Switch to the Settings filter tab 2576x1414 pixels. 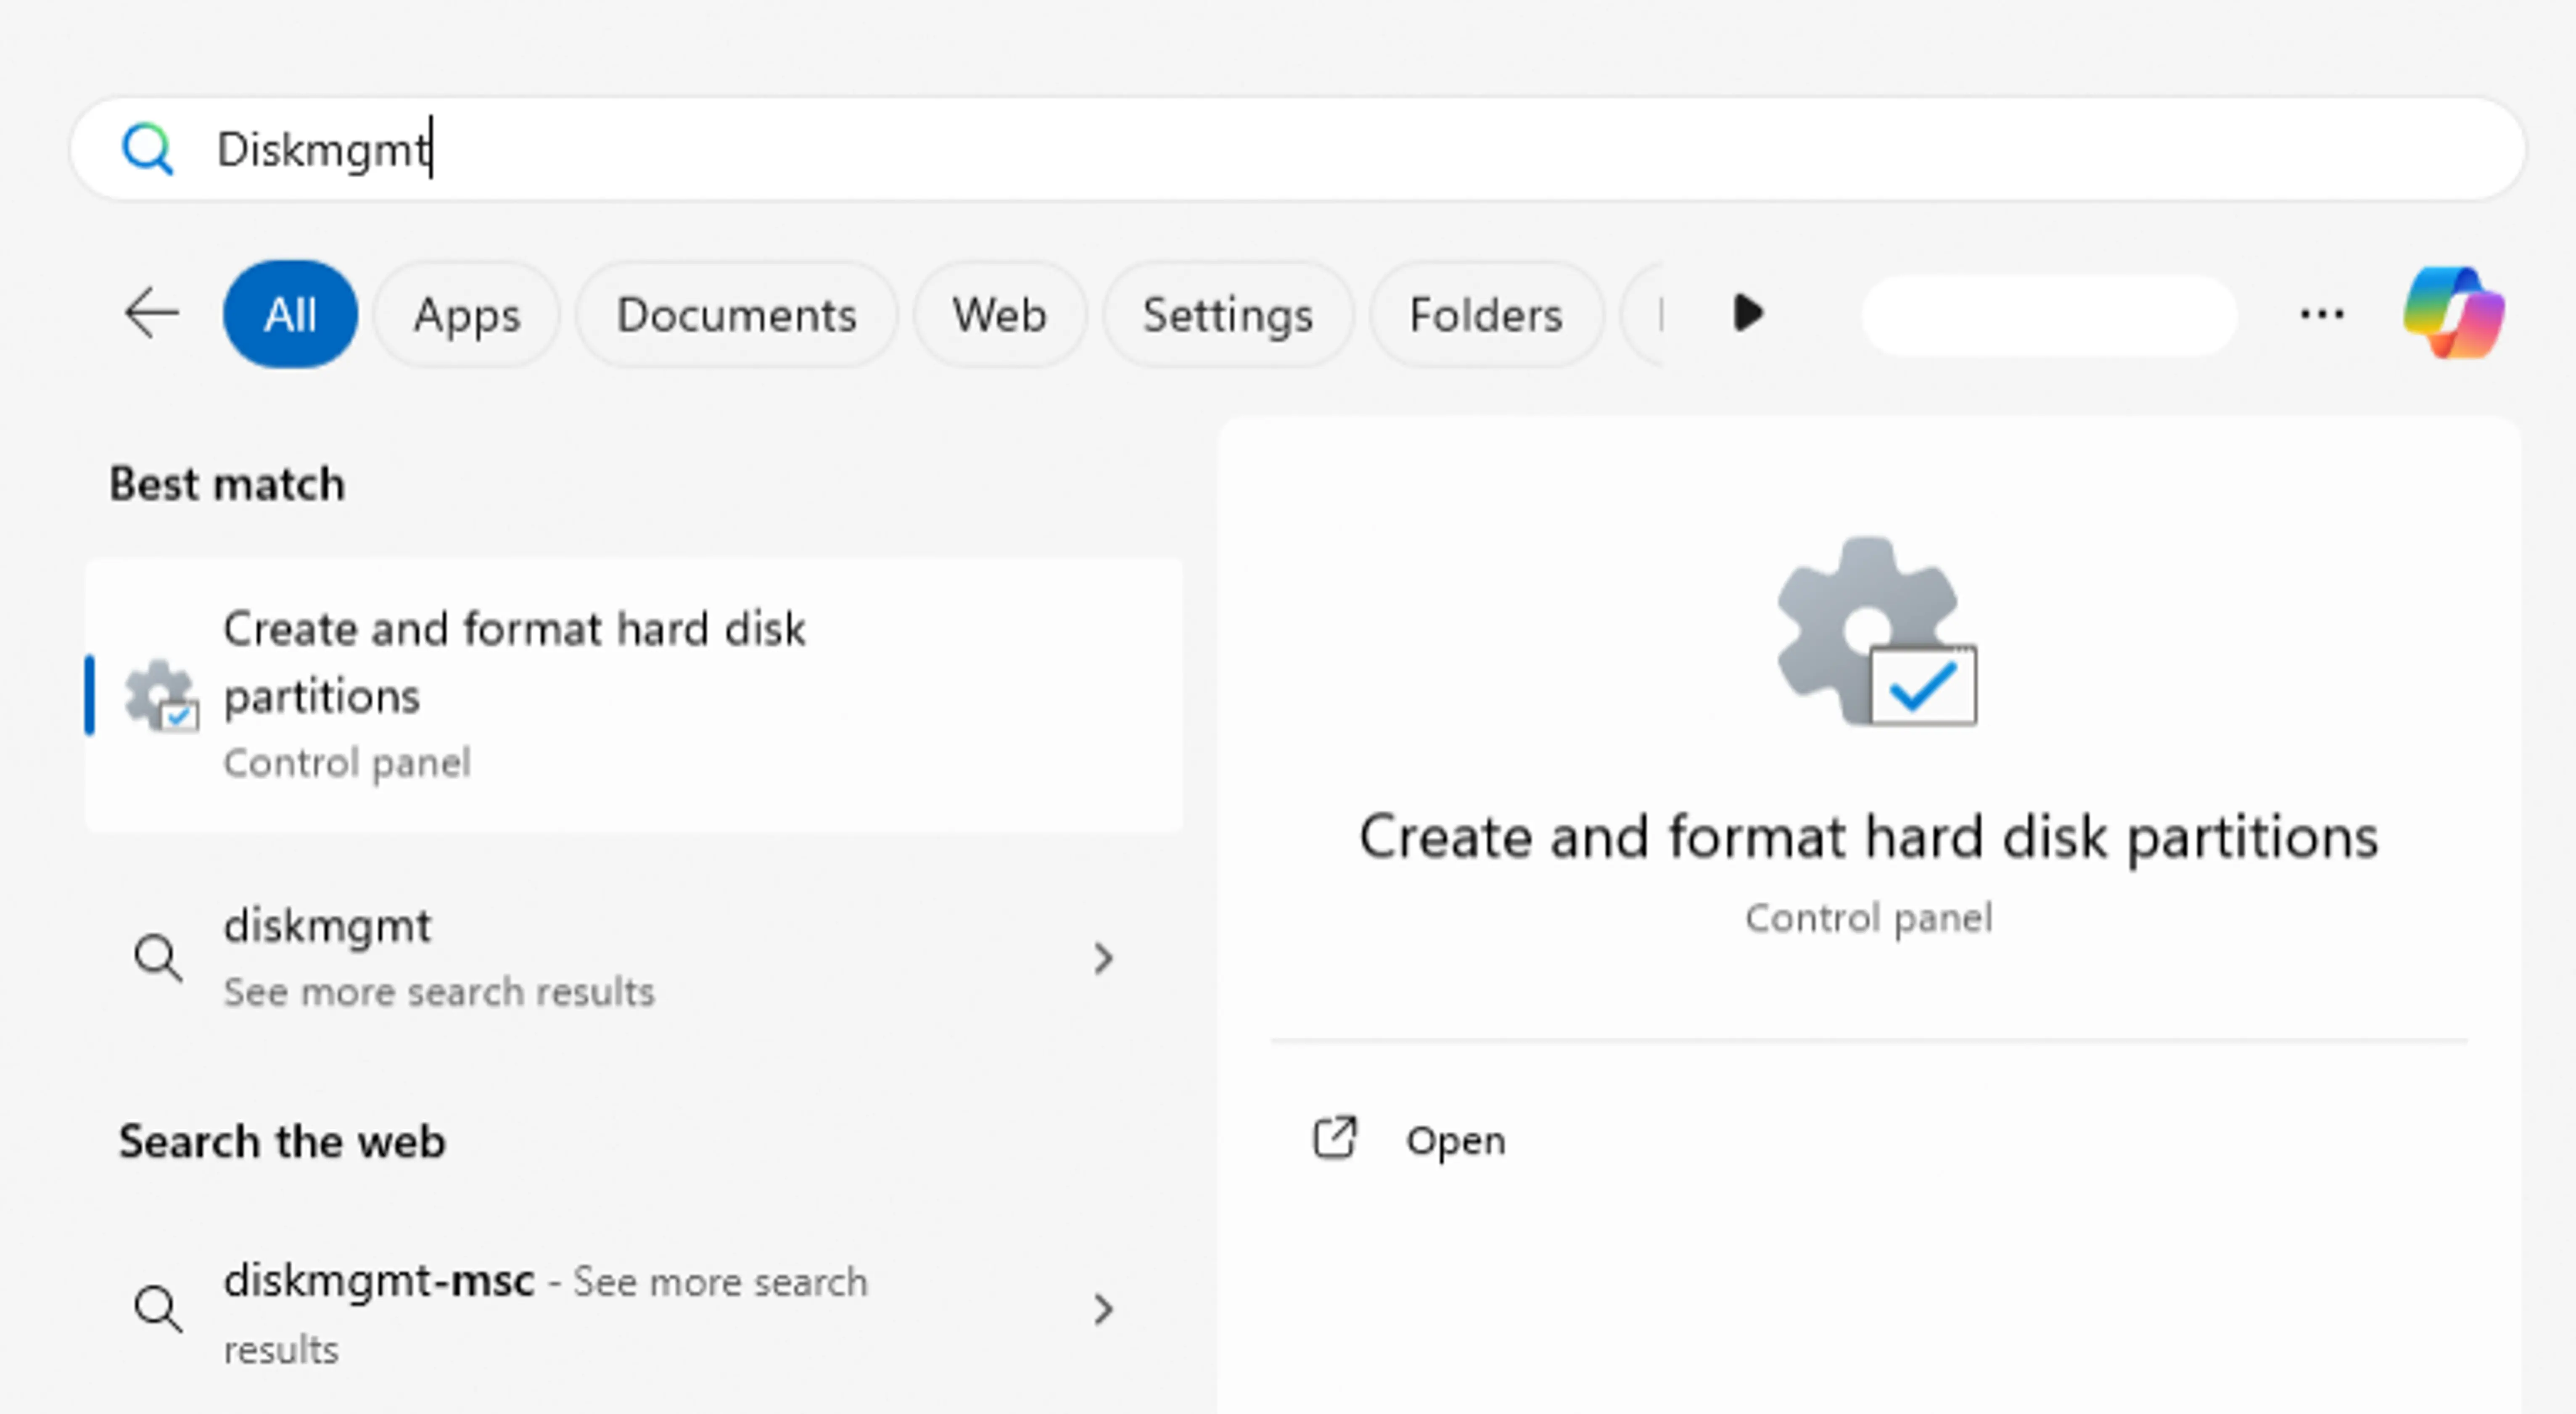coord(1228,314)
